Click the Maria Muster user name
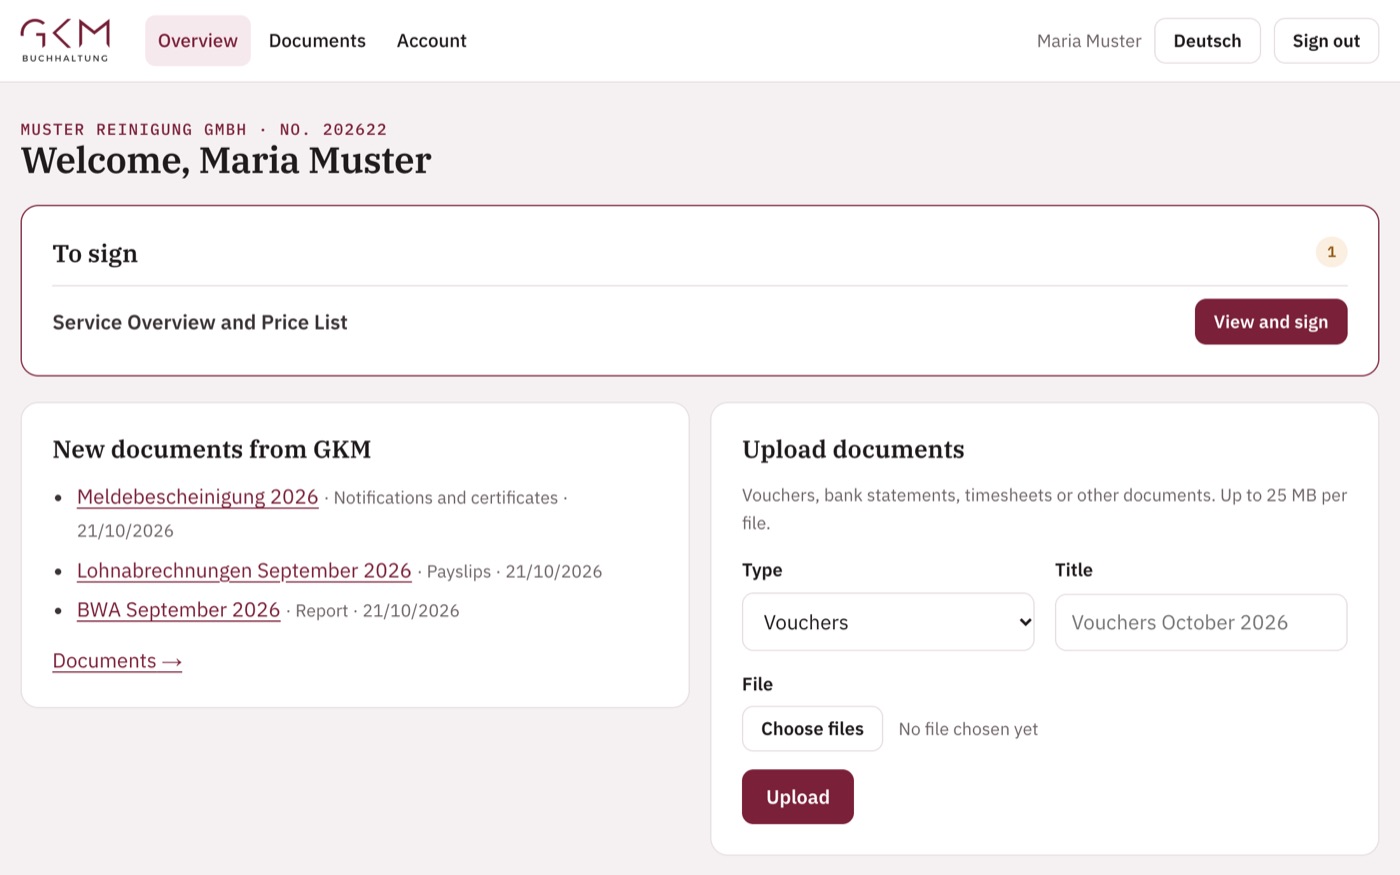1400x875 pixels. tap(1089, 41)
